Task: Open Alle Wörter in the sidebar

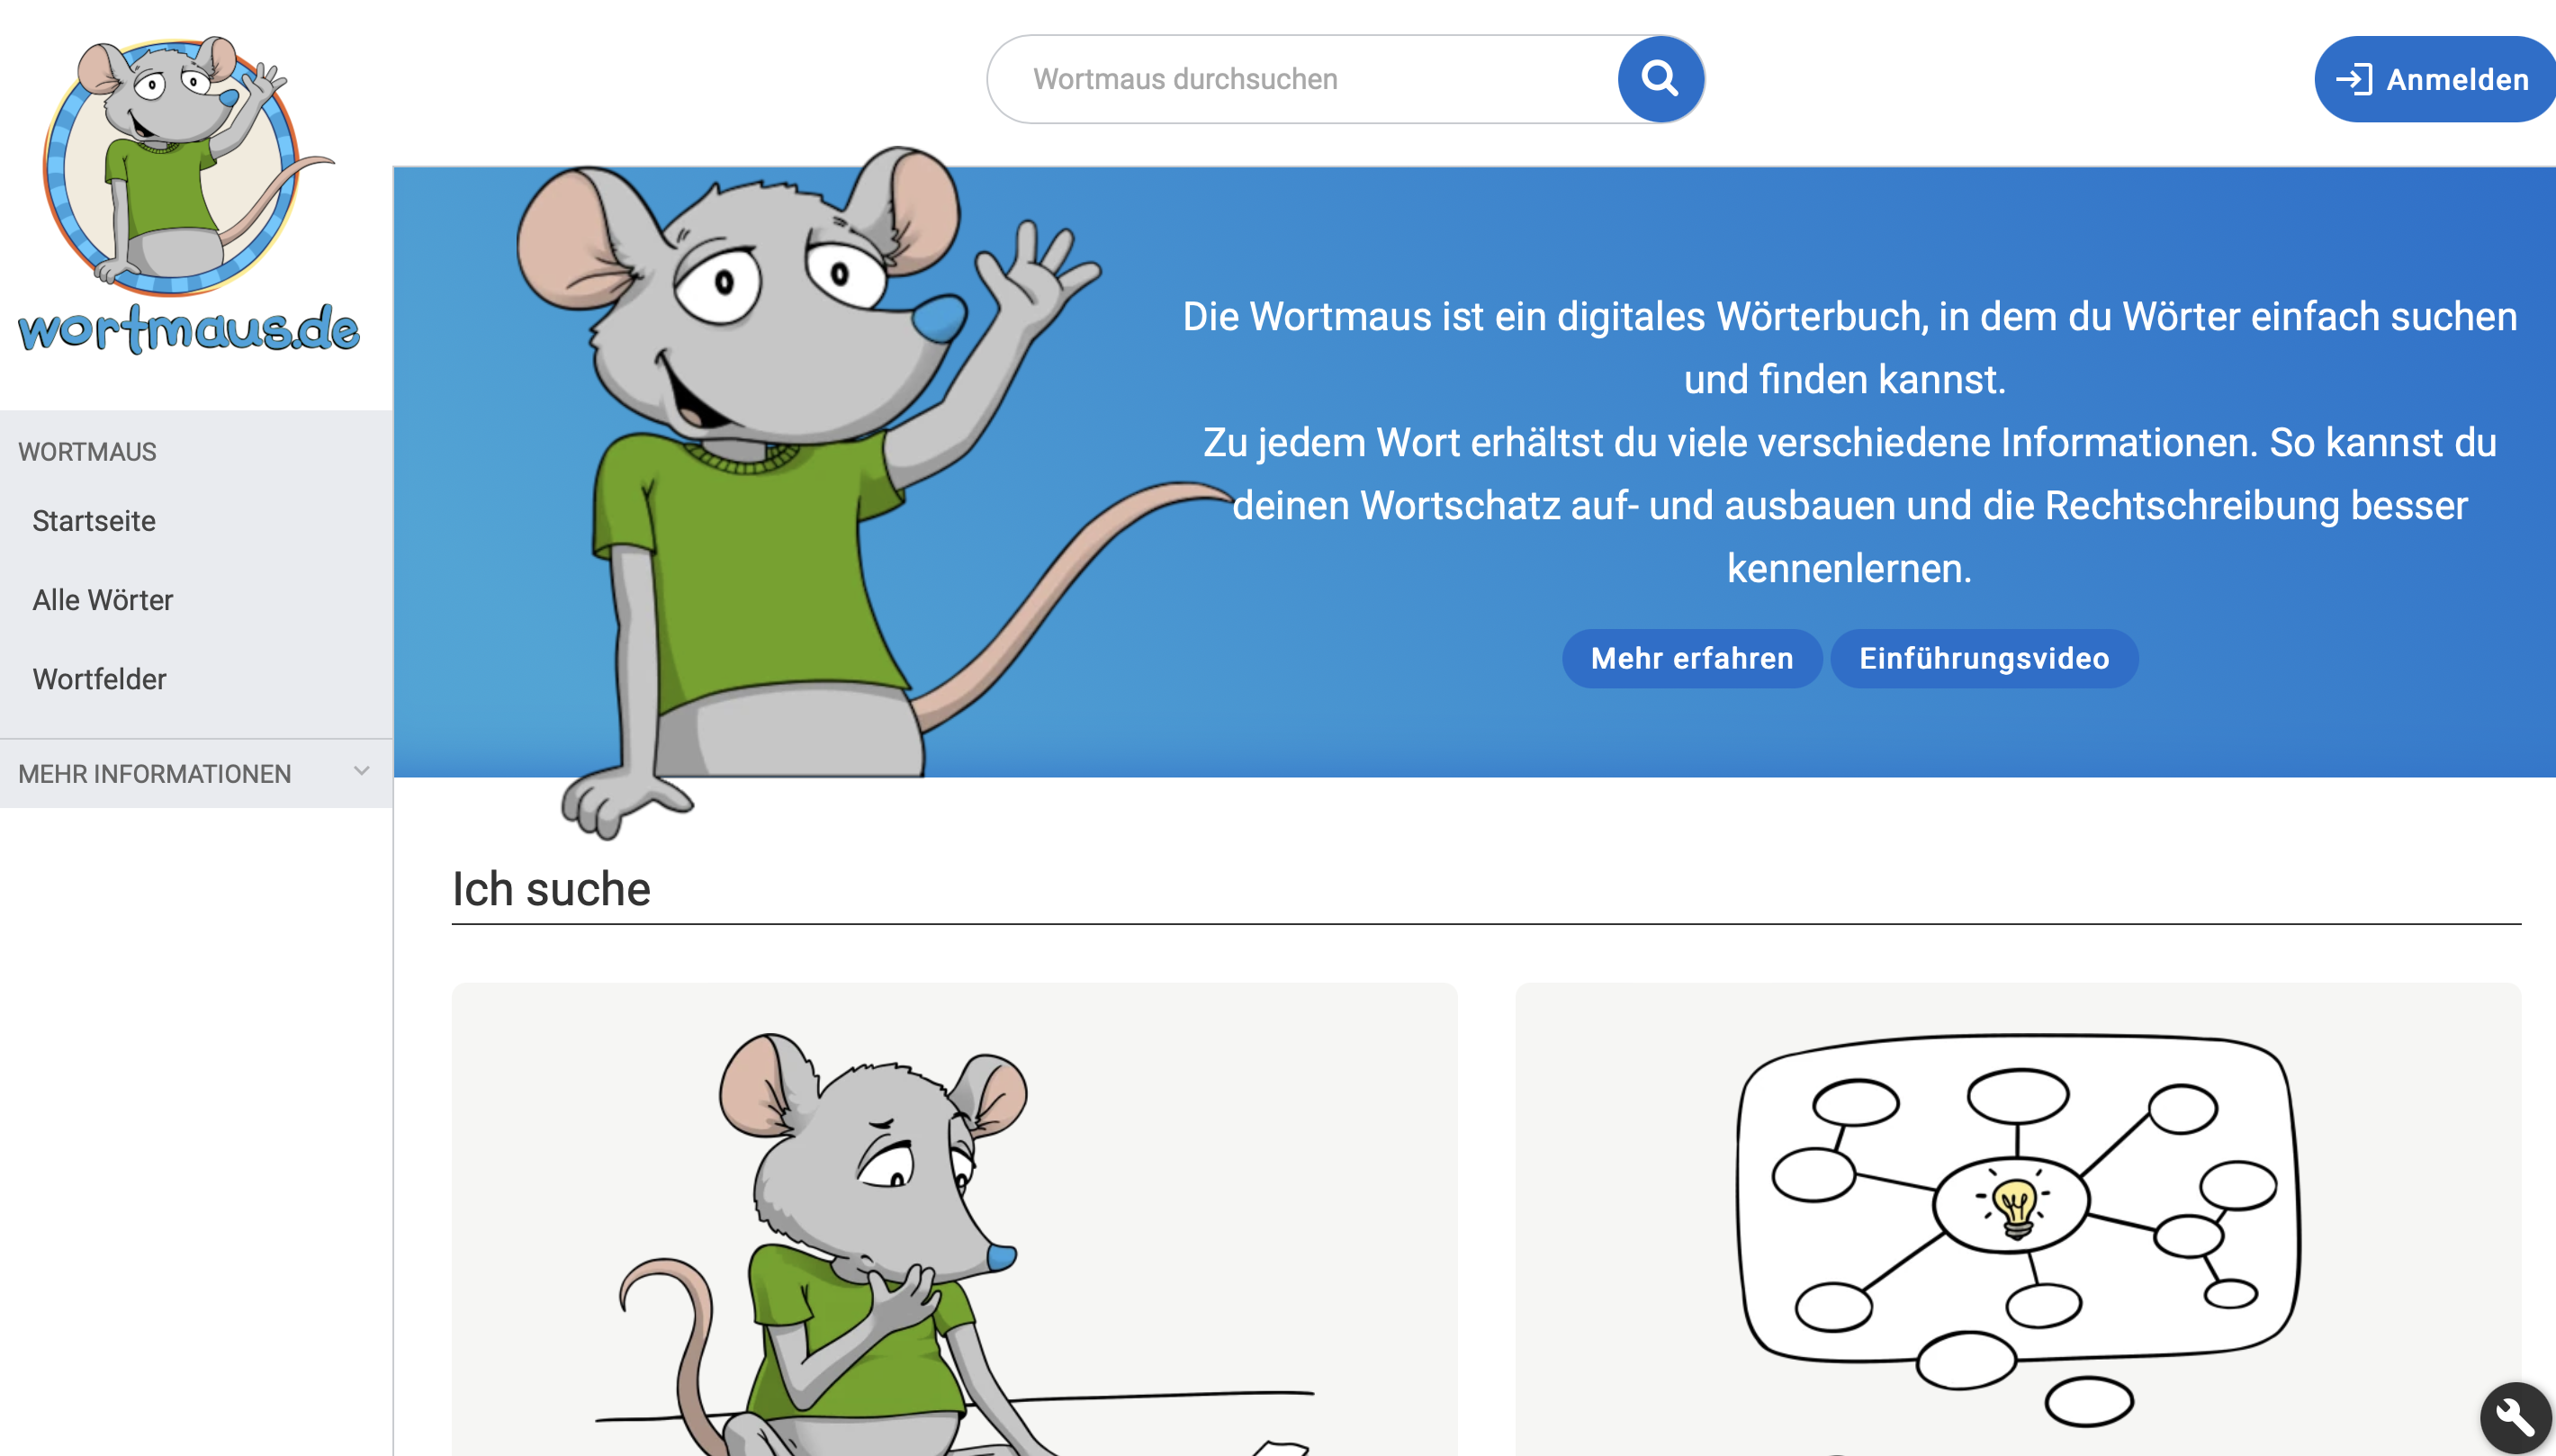Action: tap(102, 600)
